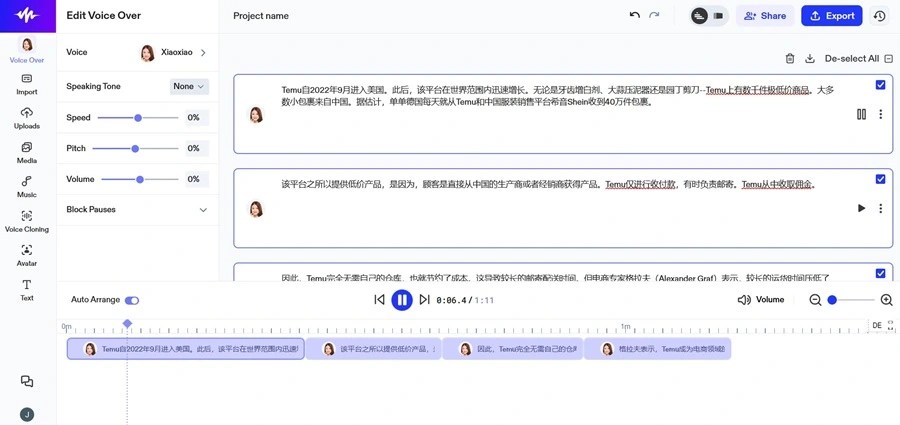Select timeline clip starting 因此，Temu完全
The image size is (900, 425).
513,349
